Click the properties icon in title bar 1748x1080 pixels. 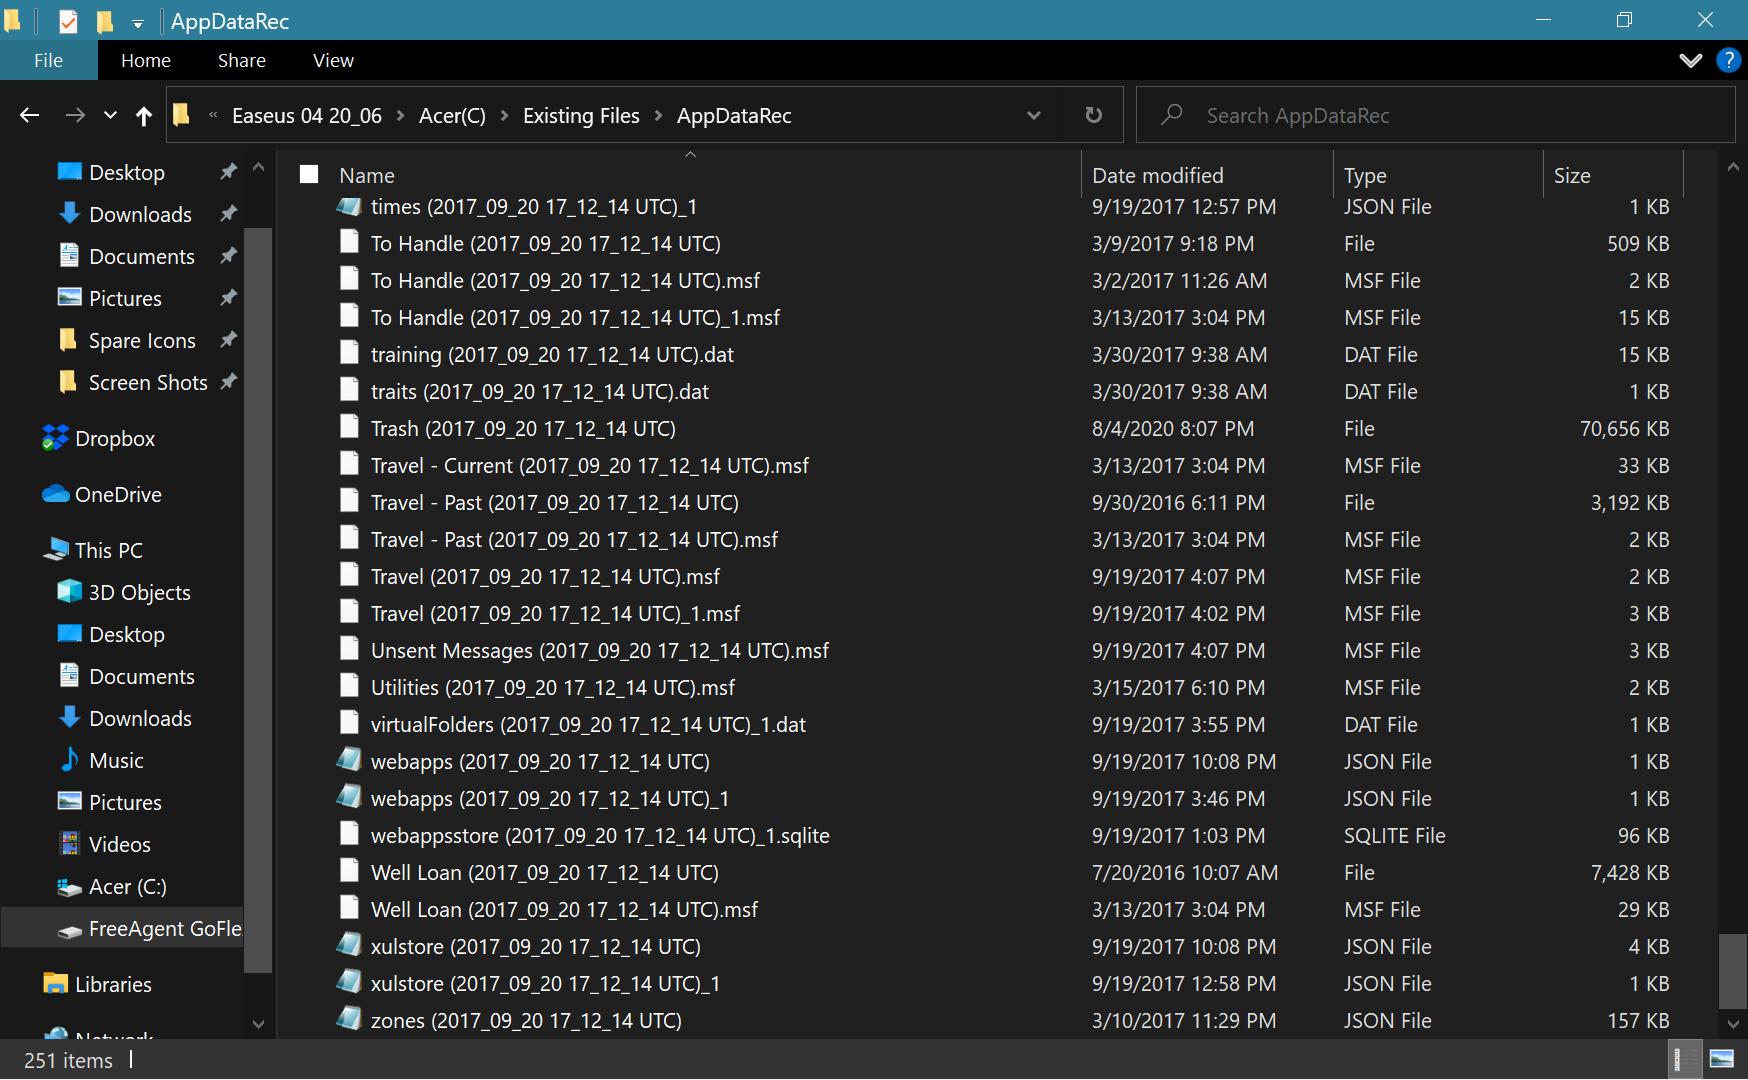coord(68,21)
